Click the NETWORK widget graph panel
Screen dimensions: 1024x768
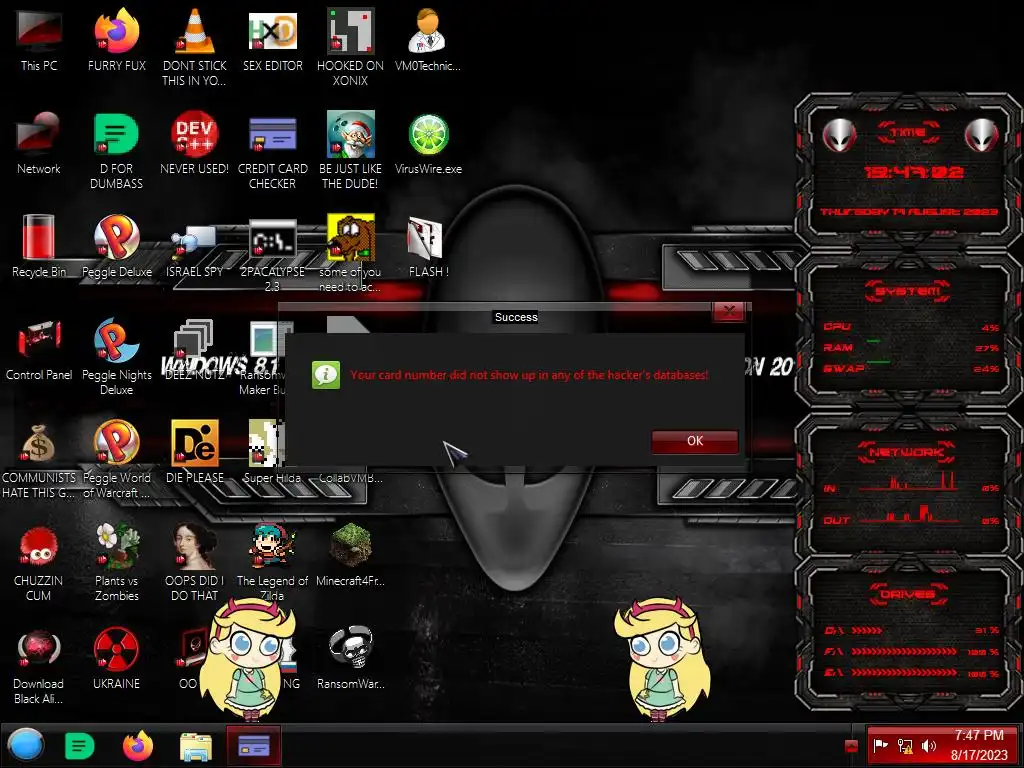[908, 485]
